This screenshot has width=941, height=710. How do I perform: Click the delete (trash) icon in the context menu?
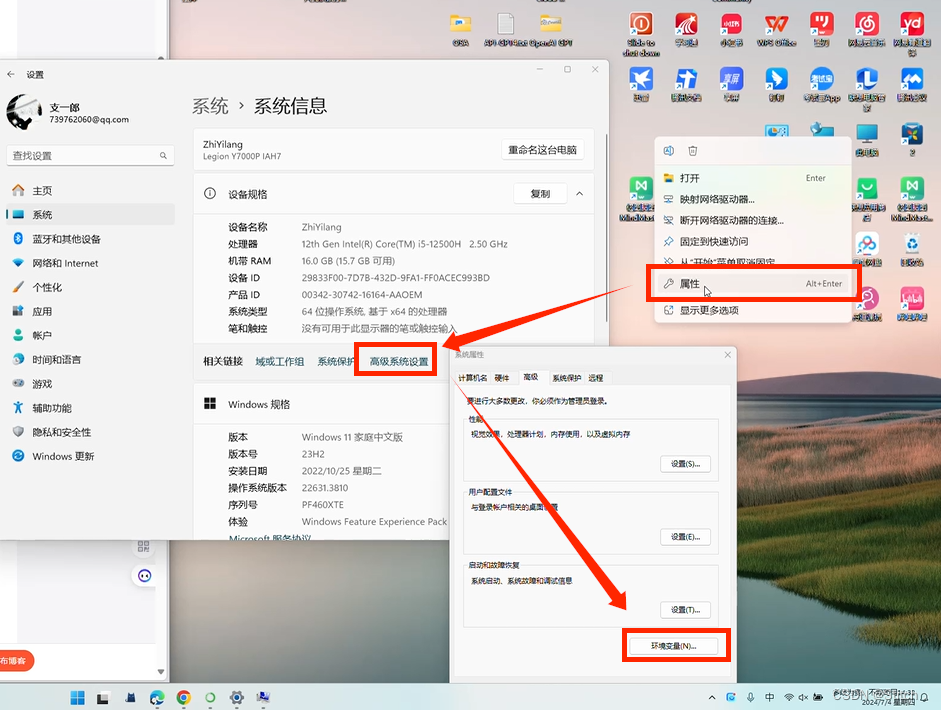coord(693,151)
